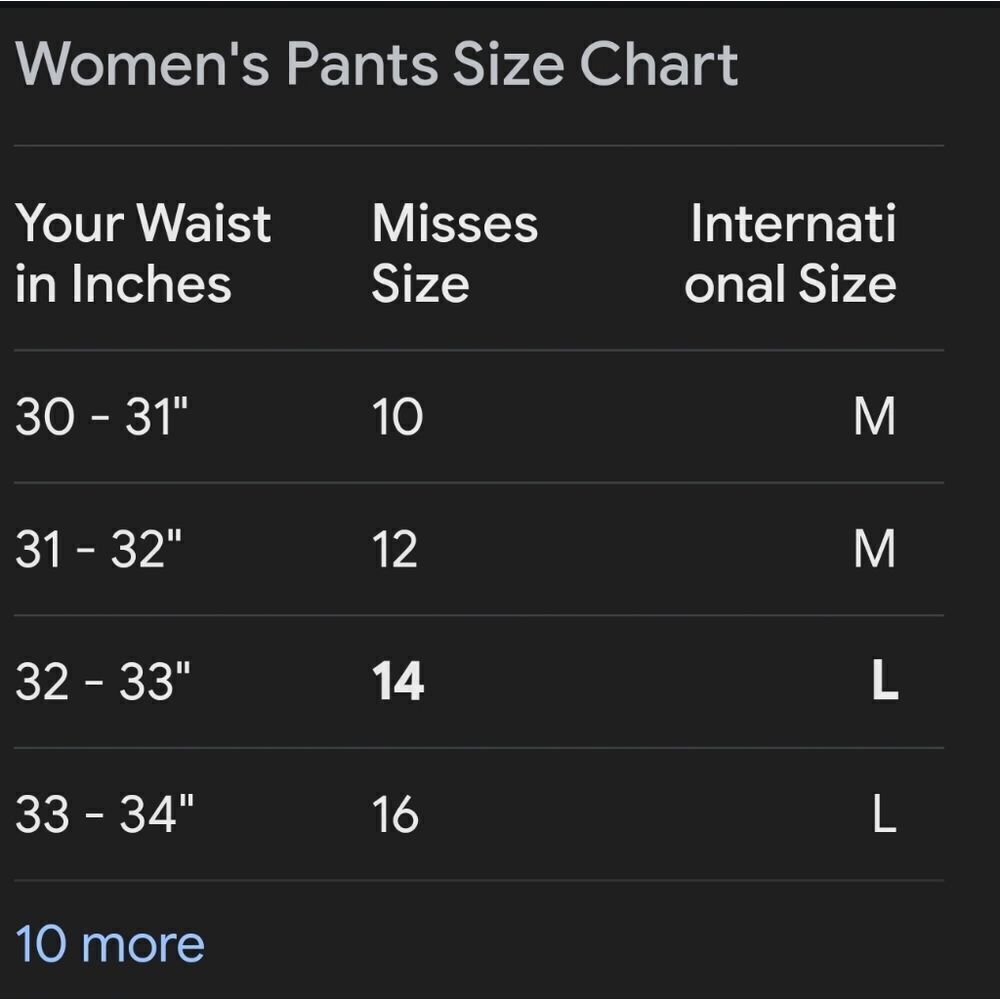
Task: Select the 33 - 34" waist cell
Action: [x=104, y=814]
